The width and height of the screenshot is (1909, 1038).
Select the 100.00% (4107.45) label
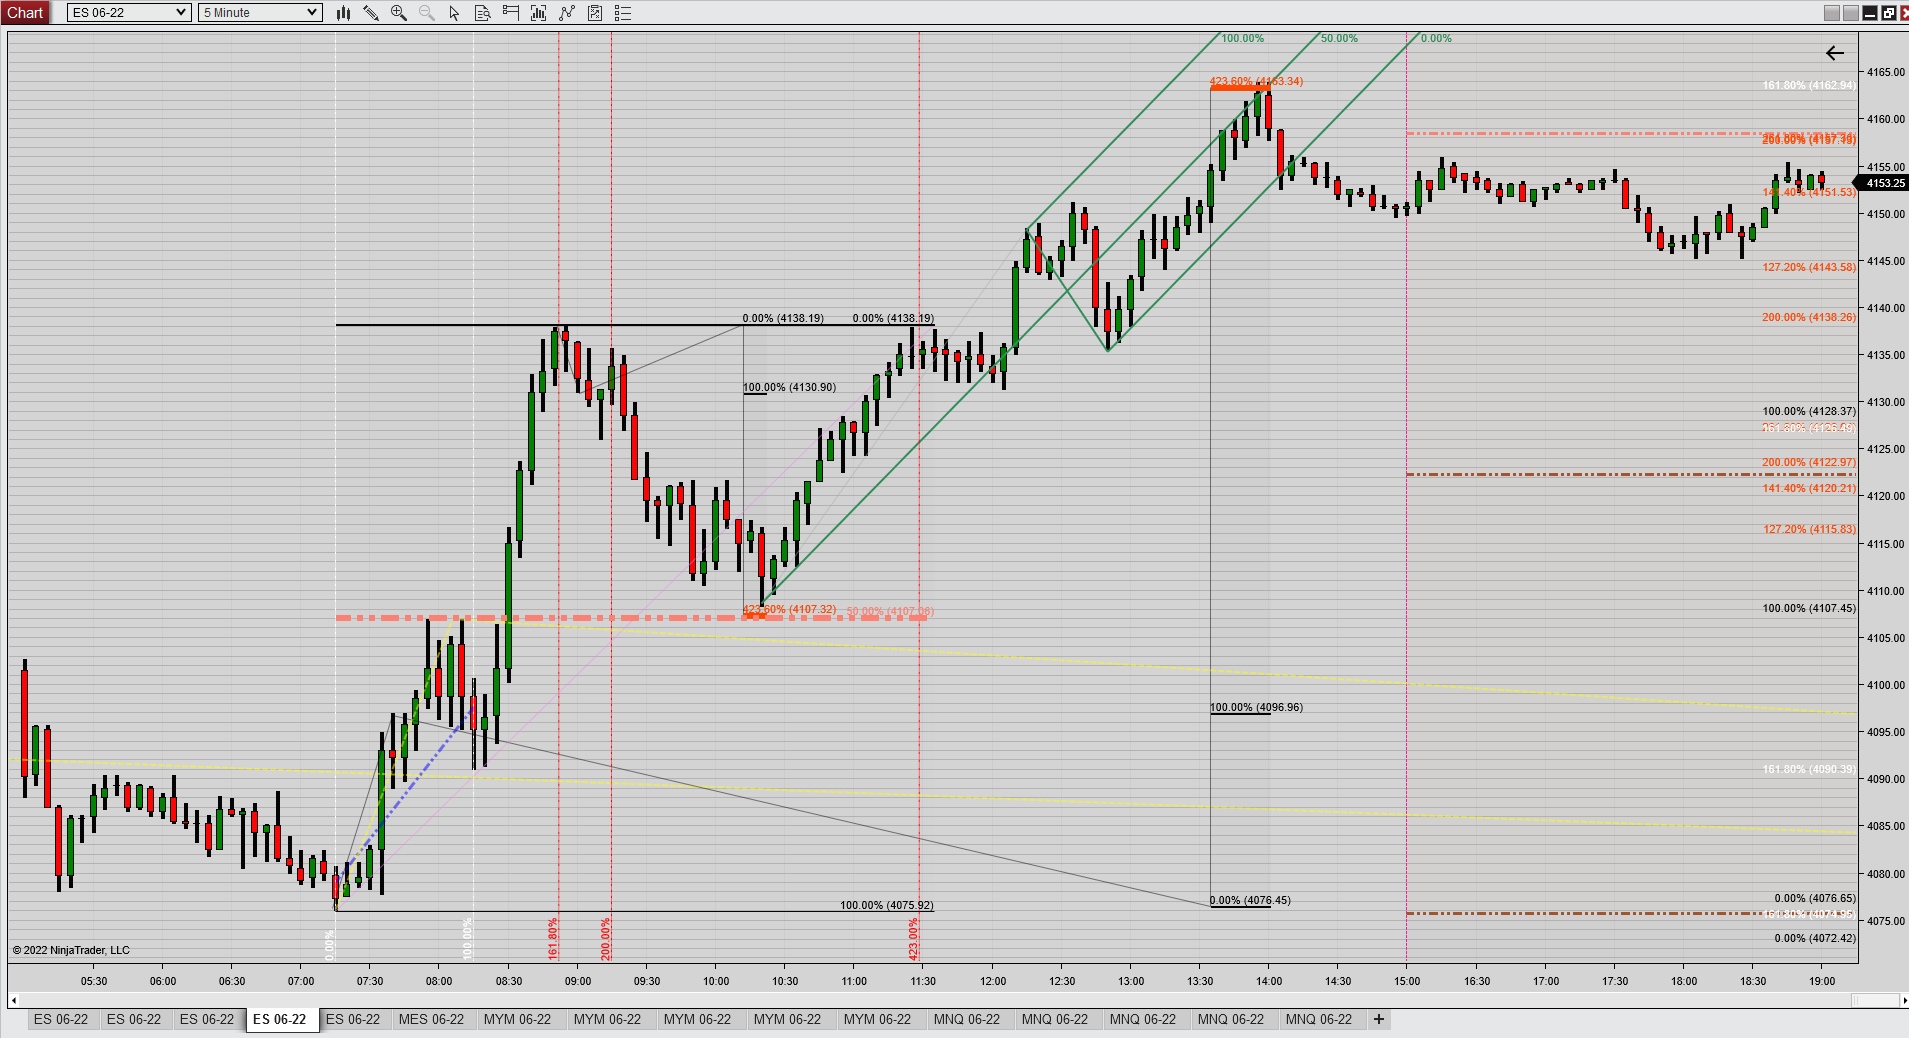tap(1809, 608)
